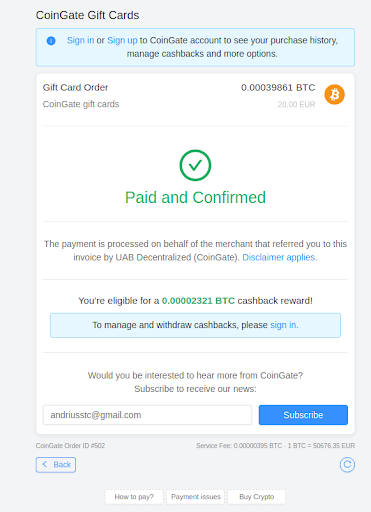
Task: Follow the sign in link for cashbacks
Action: coord(284,325)
